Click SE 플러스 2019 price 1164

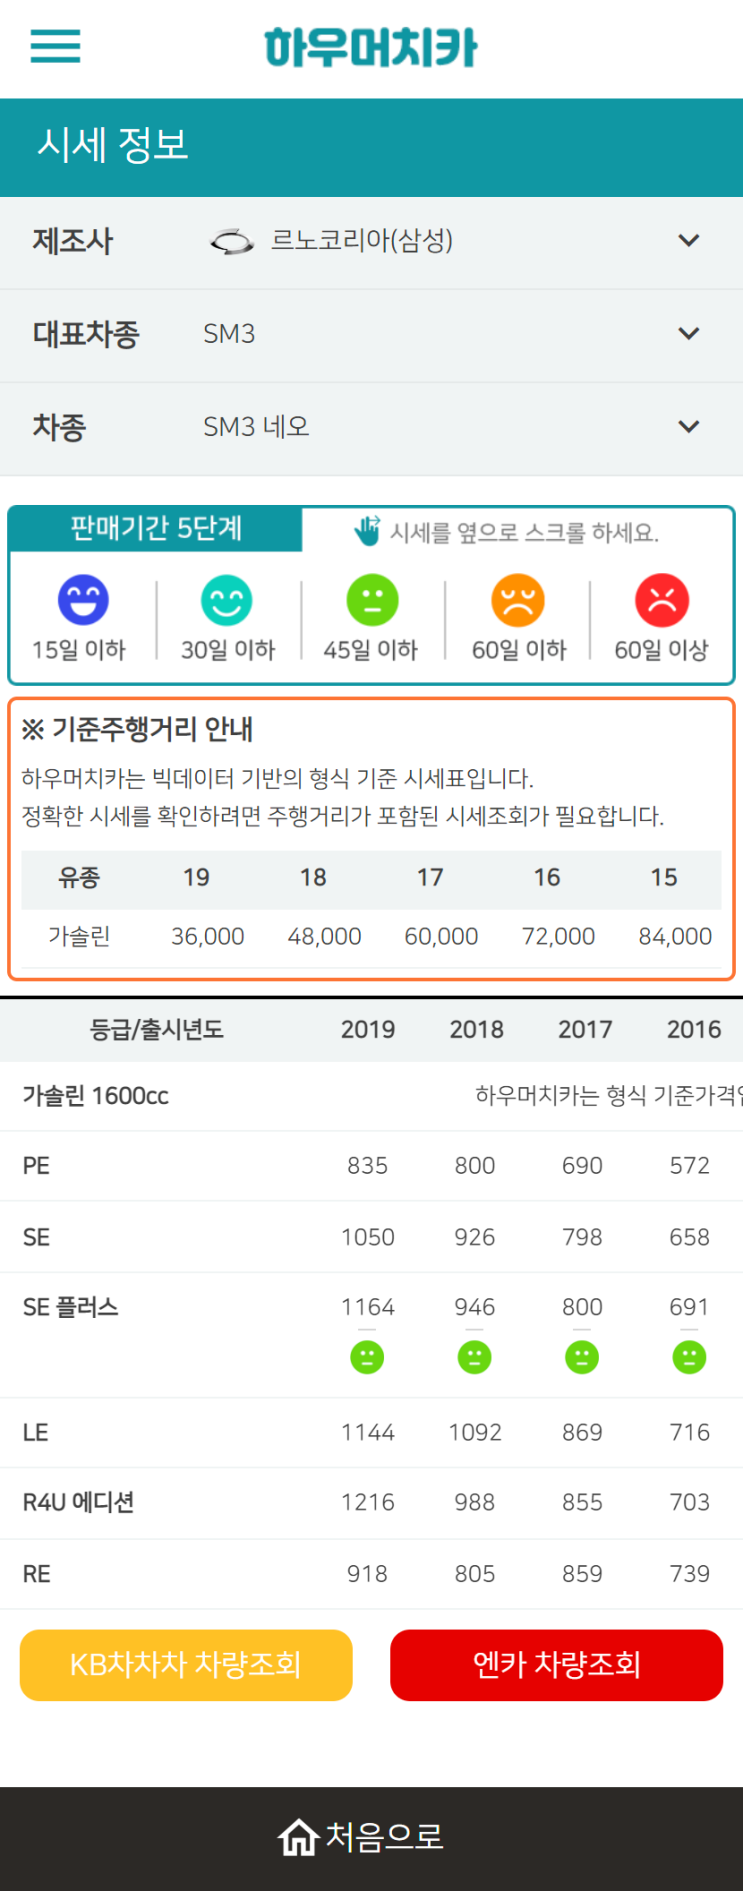point(368,1307)
